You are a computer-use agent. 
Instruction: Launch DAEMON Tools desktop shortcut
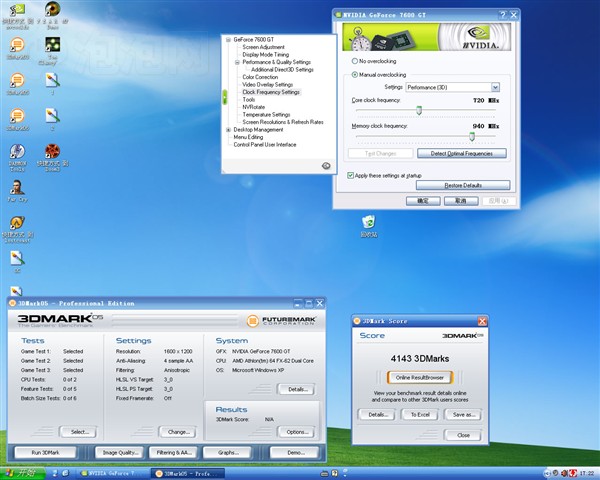click(x=17, y=152)
